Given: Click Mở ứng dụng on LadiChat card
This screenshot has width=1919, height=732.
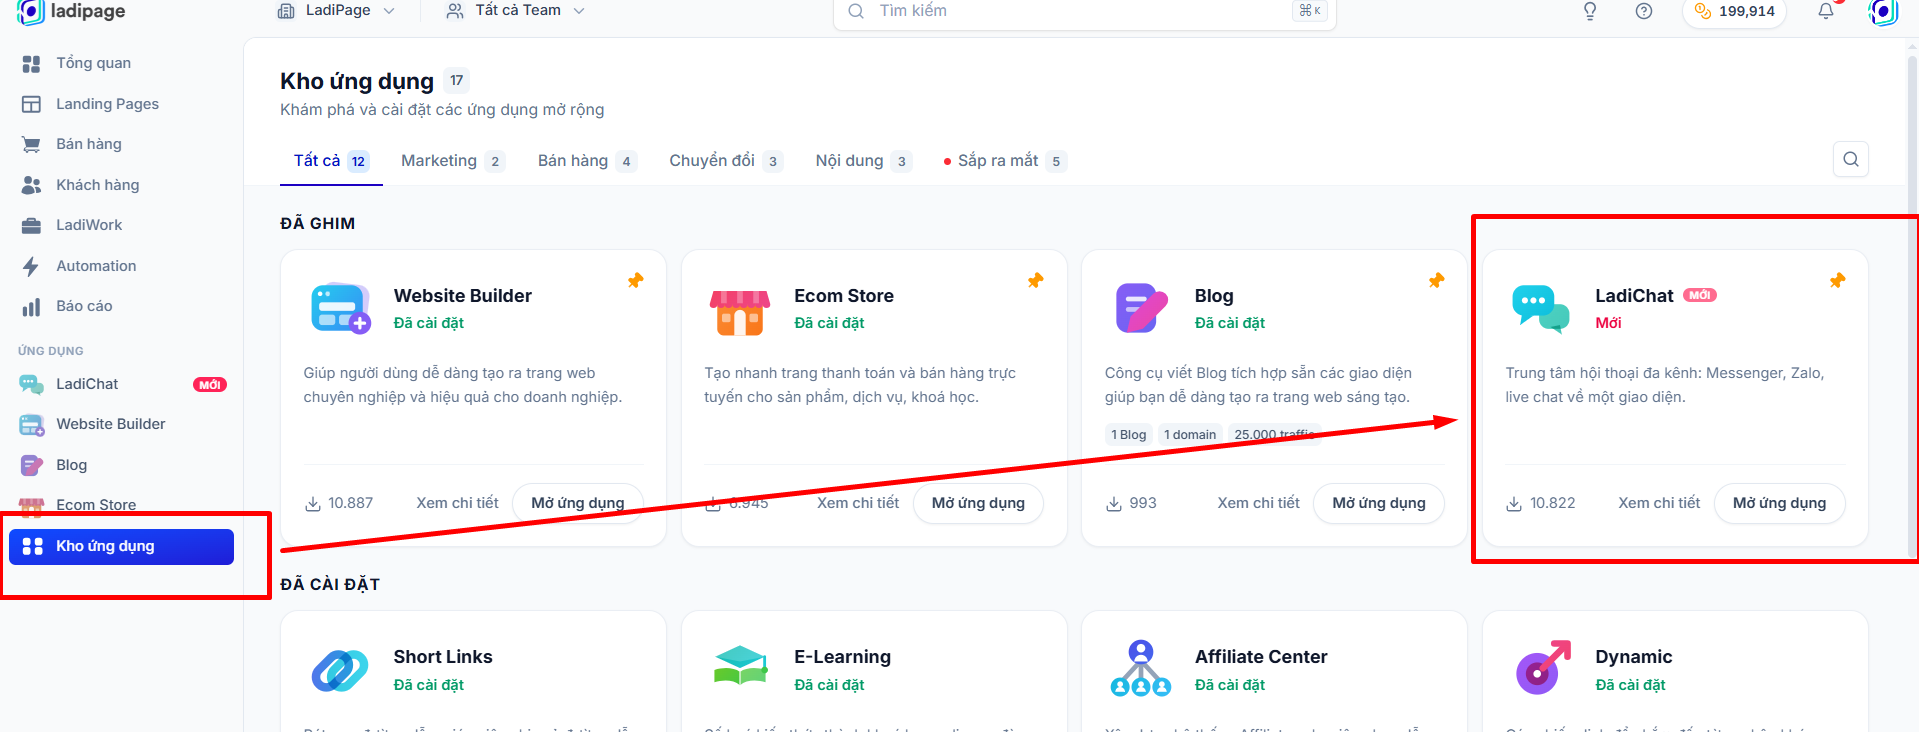Looking at the screenshot, I should pyautogui.click(x=1780, y=503).
